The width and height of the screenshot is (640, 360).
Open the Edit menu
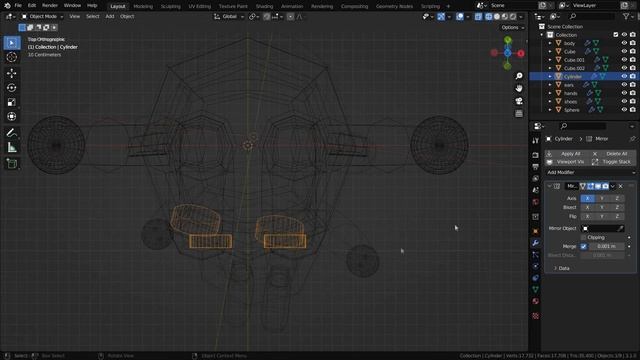(x=32, y=6)
